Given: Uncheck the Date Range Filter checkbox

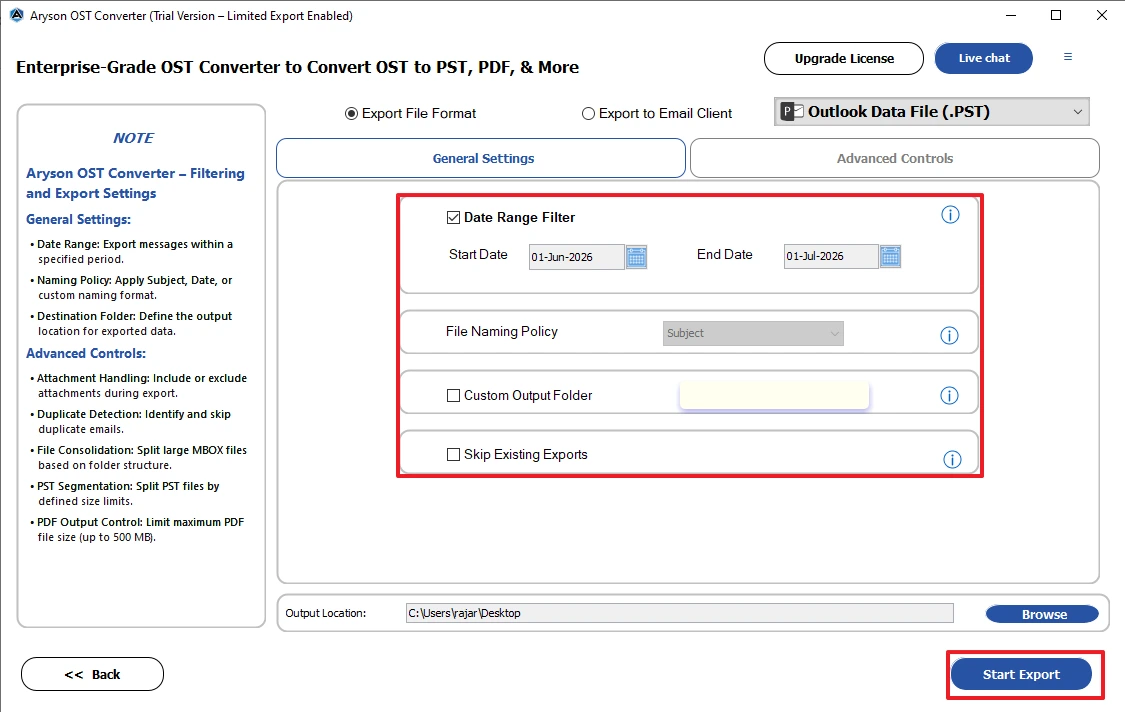Looking at the screenshot, I should click(x=453, y=217).
